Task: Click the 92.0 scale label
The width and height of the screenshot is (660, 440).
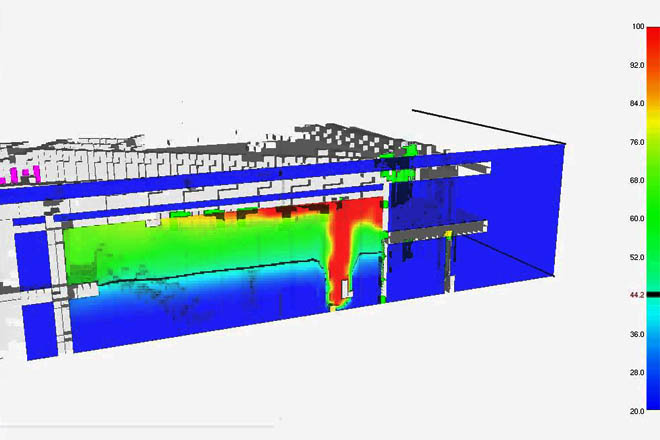Action: (x=637, y=65)
